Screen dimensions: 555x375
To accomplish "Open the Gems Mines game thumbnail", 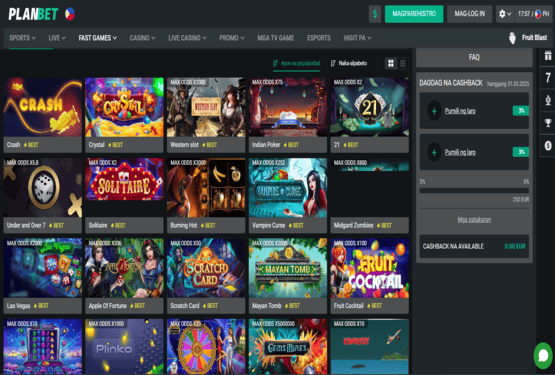I will pos(288,347).
